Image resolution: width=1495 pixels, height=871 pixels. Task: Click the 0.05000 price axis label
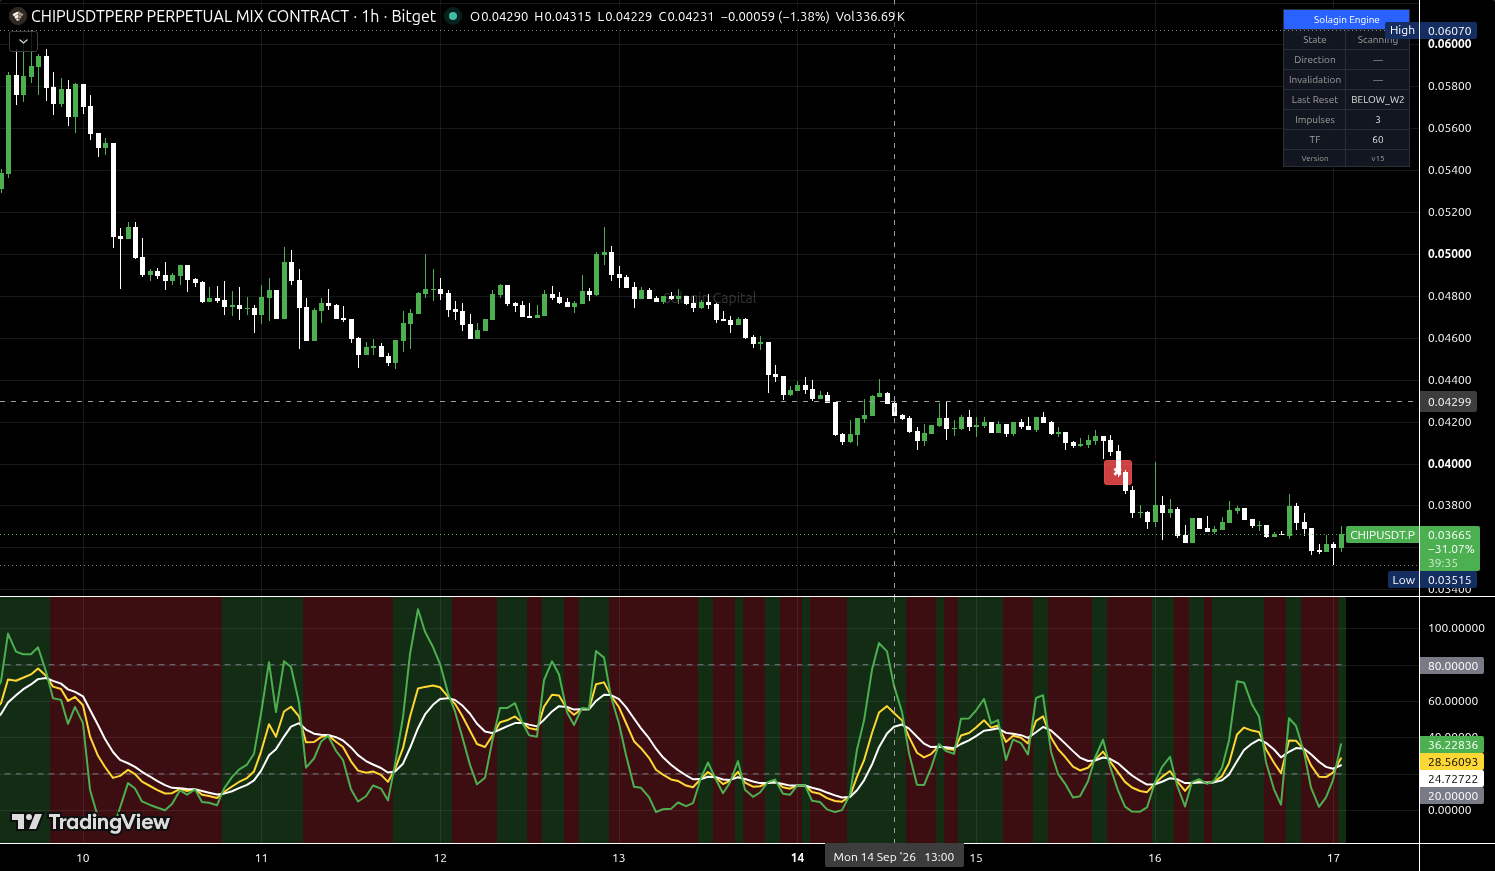[x=1449, y=254]
